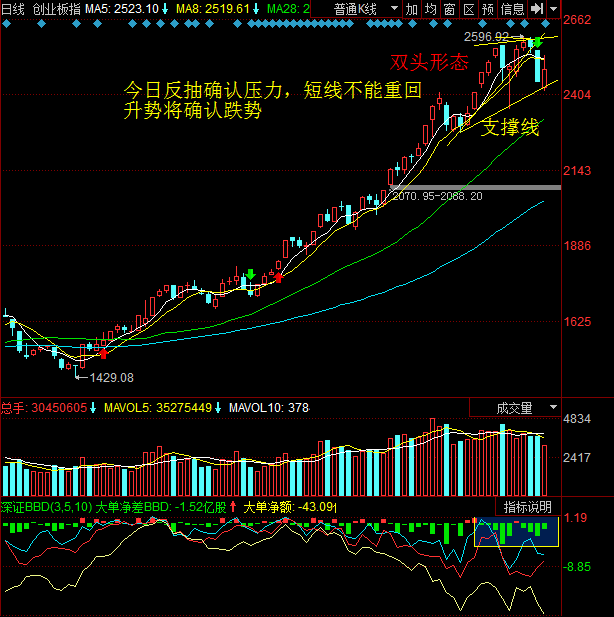Screen dimensions: 614x617
Task: Click the 2596.92 high price label
Action: [x=486, y=37]
